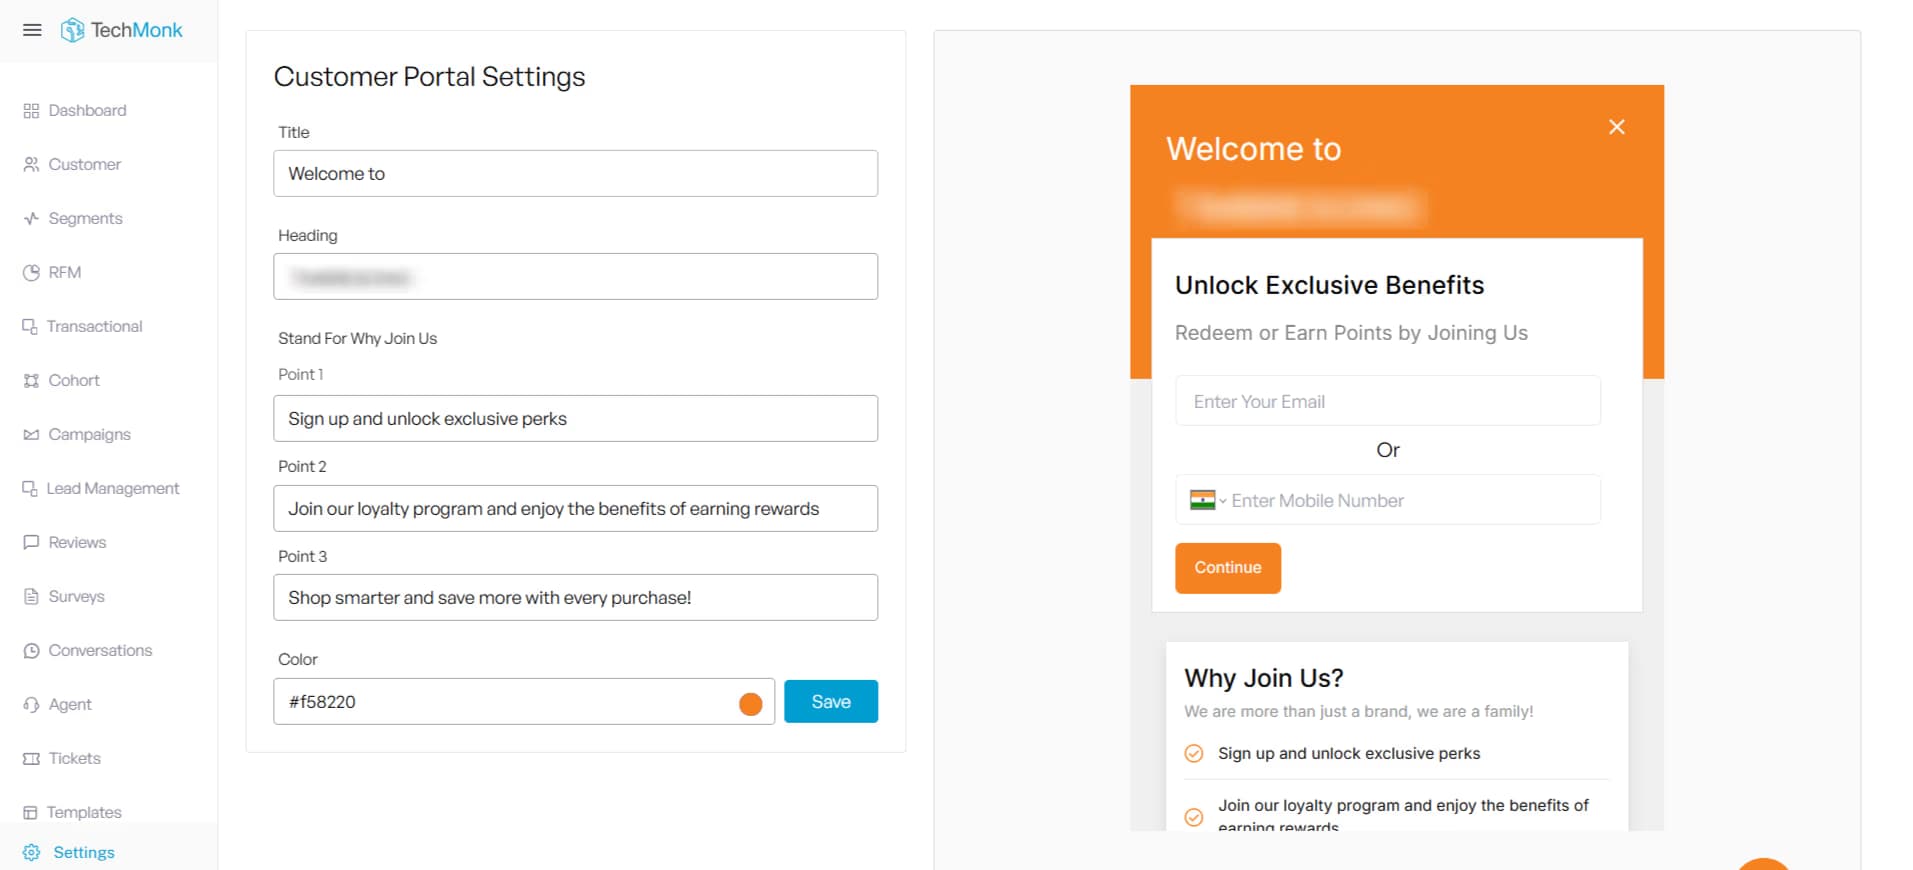Viewport: 1913px width, 870px height.
Task: Click the blurred Heading input field
Action: (x=576, y=277)
